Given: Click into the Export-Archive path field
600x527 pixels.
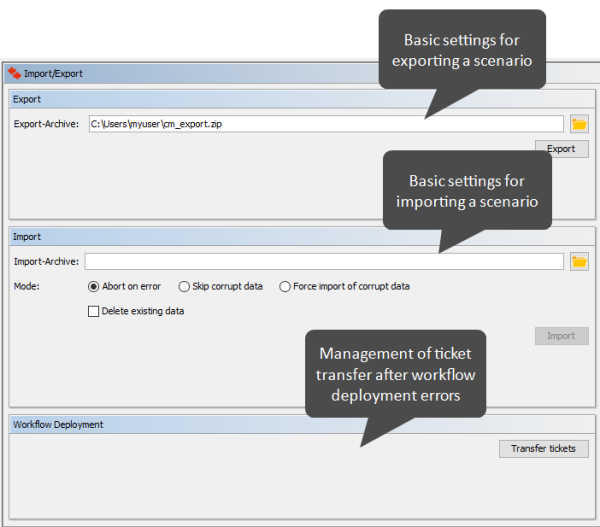Looking at the screenshot, I should (x=325, y=124).
